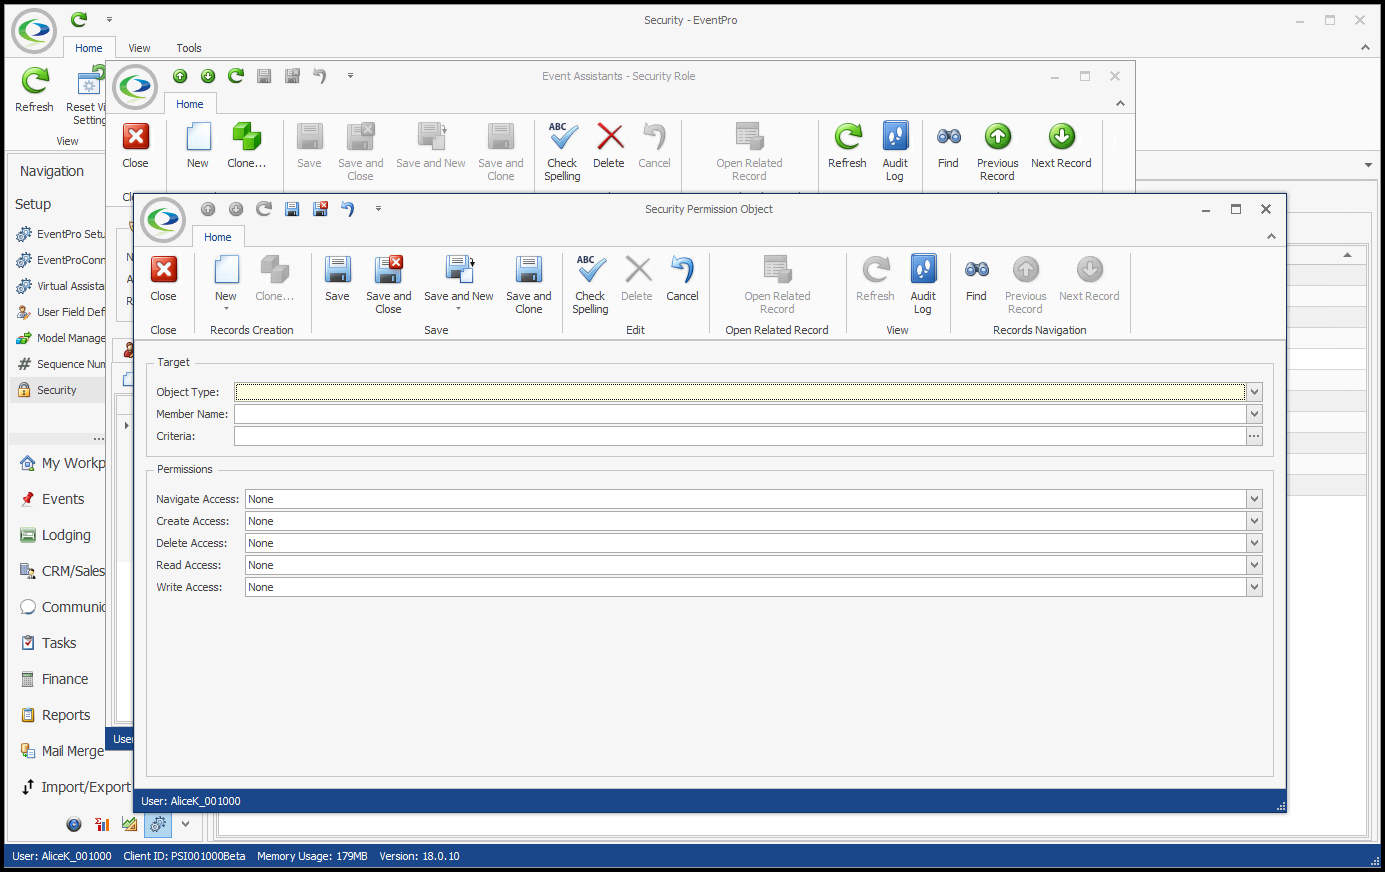The width and height of the screenshot is (1385, 872).
Task: Open Read Access dropdown
Action: click(x=1254, y=565)
